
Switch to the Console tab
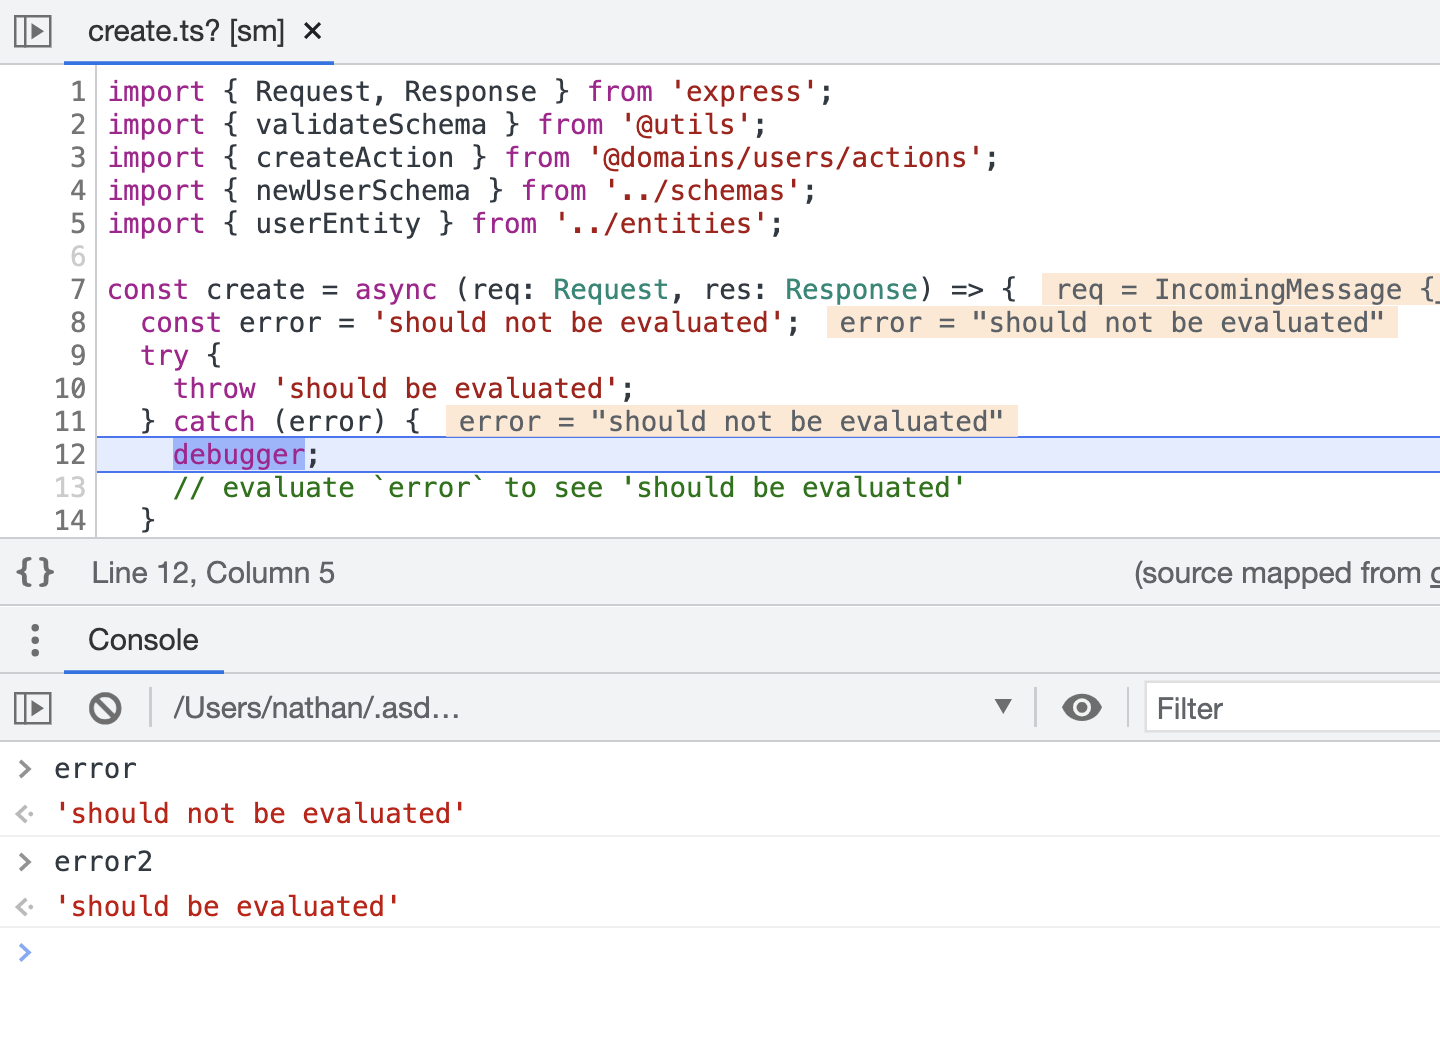[x=143, y=640]
